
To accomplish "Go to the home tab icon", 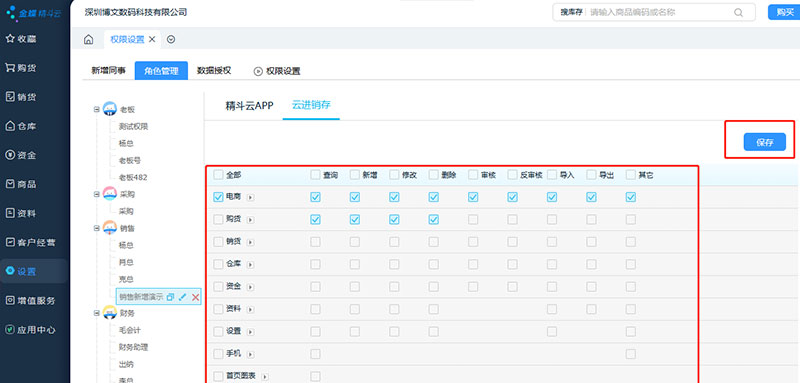I will pos(88,40).
